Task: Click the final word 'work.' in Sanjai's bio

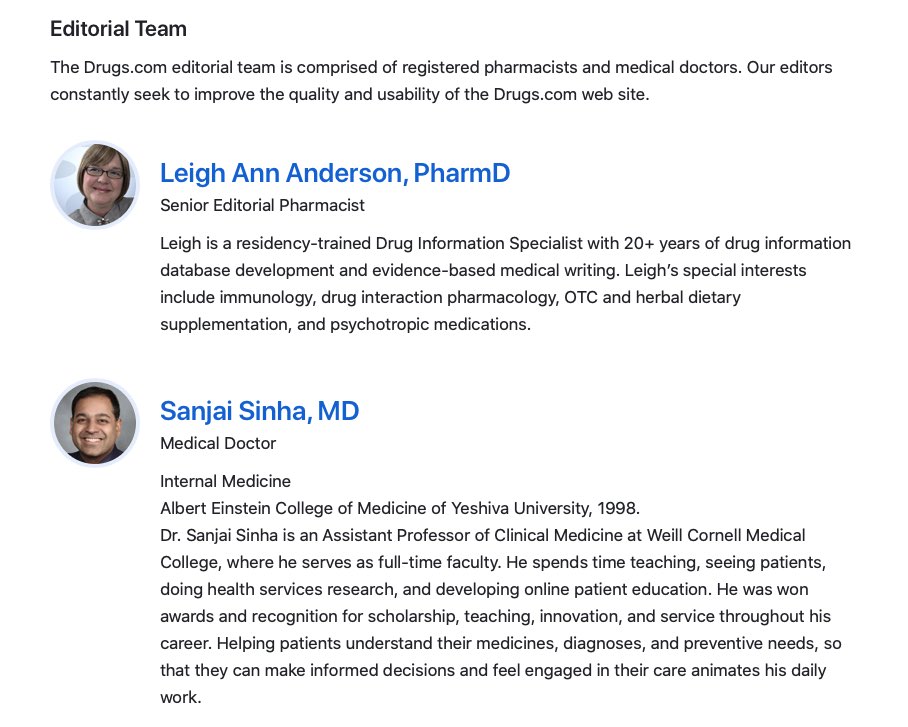Action: pyautogui.click(x=181, y=697)
